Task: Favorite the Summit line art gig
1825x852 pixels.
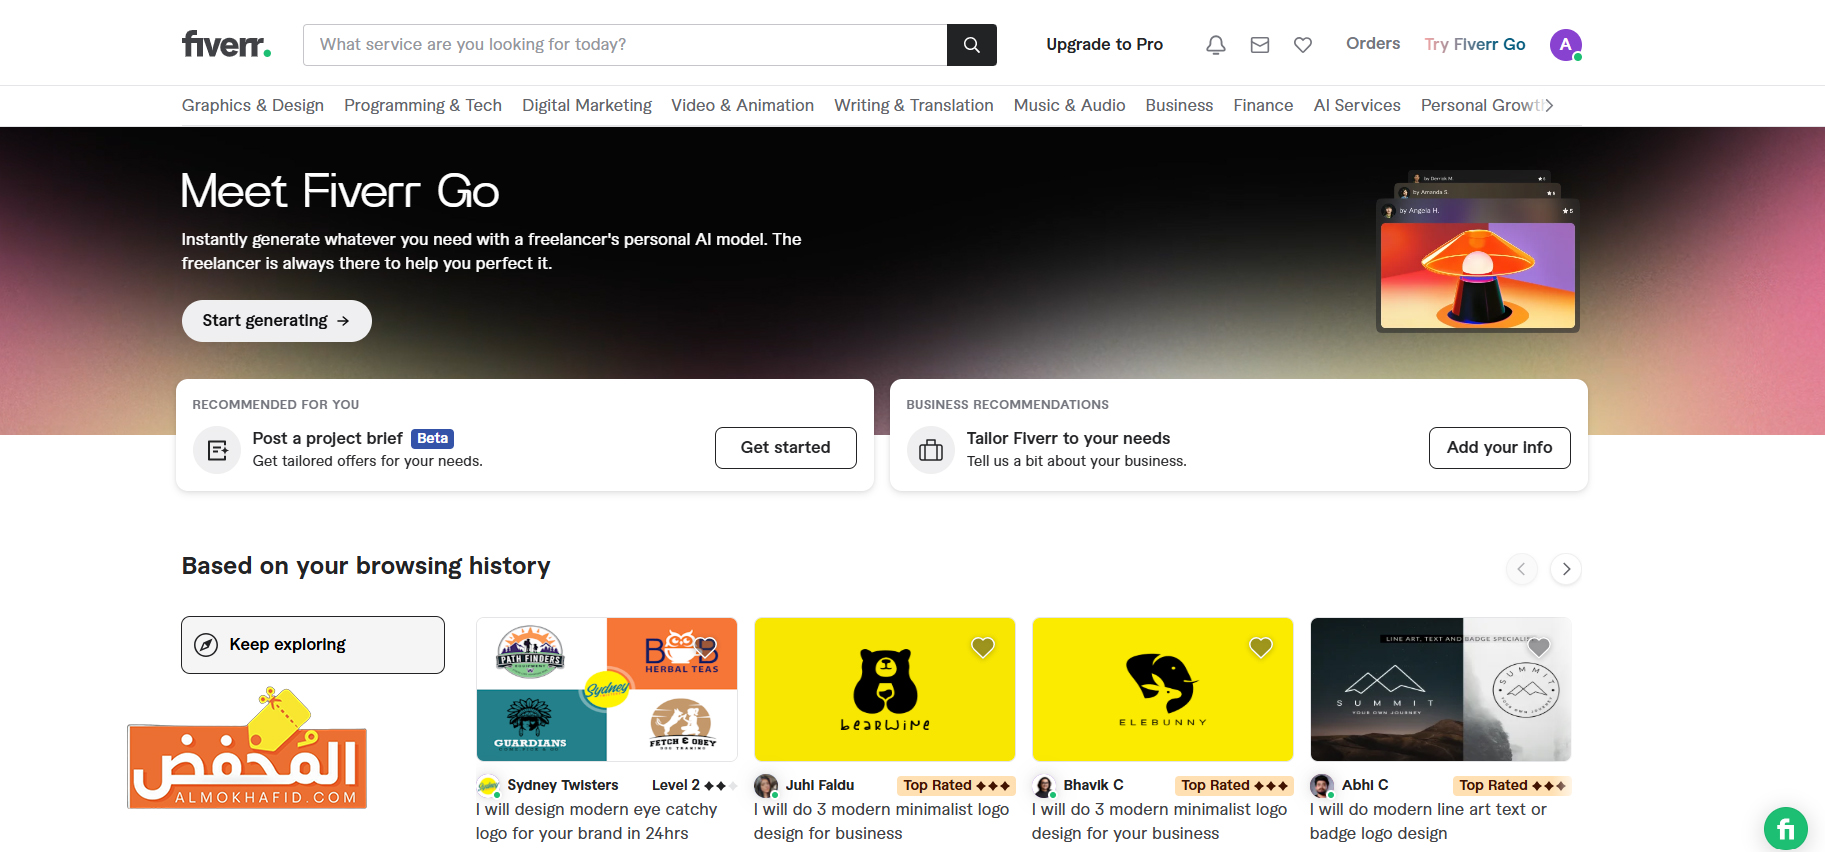Action: [x=1539, y=647]
